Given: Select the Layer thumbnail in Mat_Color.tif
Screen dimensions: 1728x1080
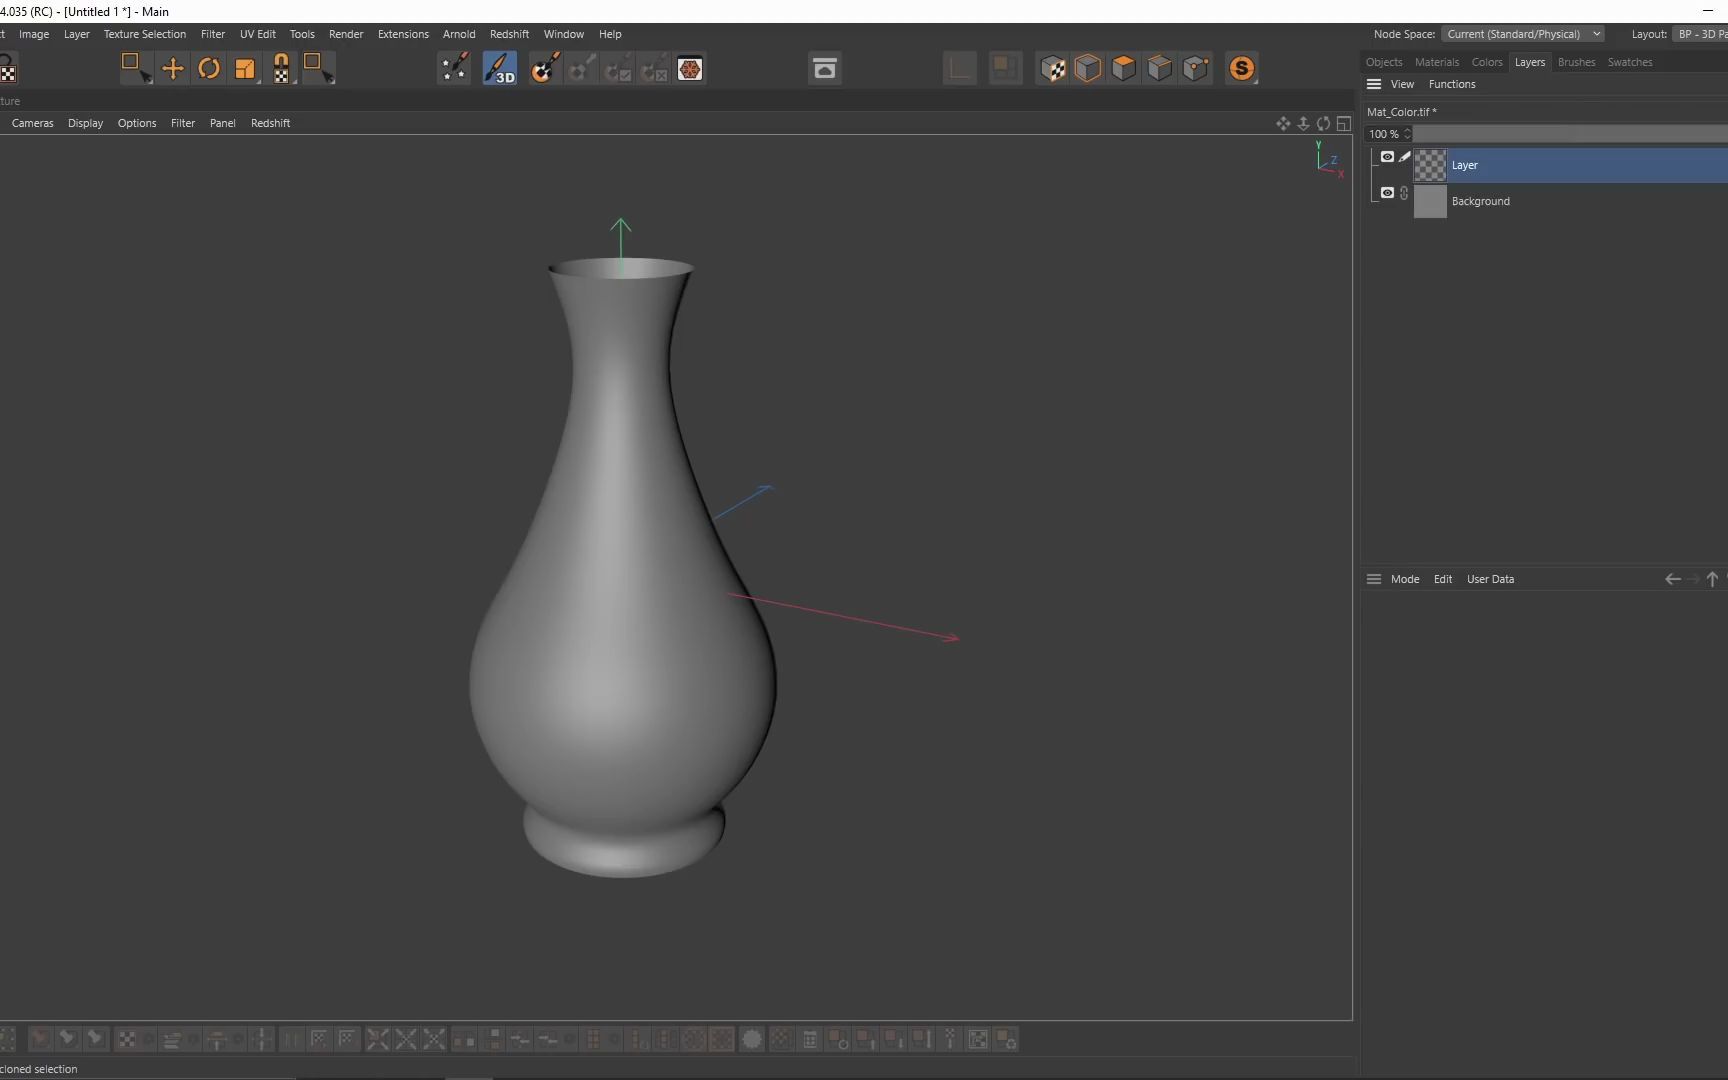Looking at the screenshot, I should [1429, 165].
